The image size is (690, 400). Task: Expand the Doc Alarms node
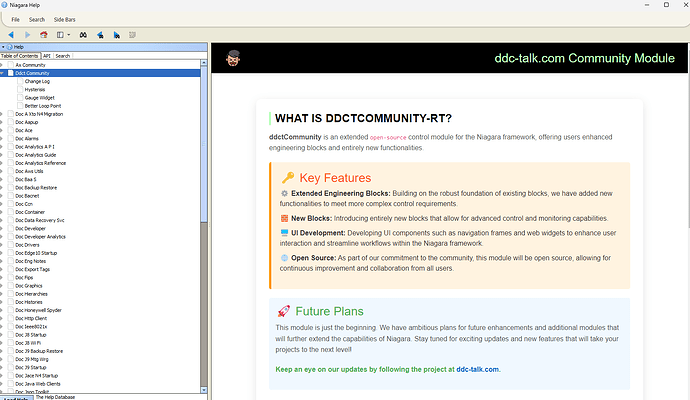point(2,139)
